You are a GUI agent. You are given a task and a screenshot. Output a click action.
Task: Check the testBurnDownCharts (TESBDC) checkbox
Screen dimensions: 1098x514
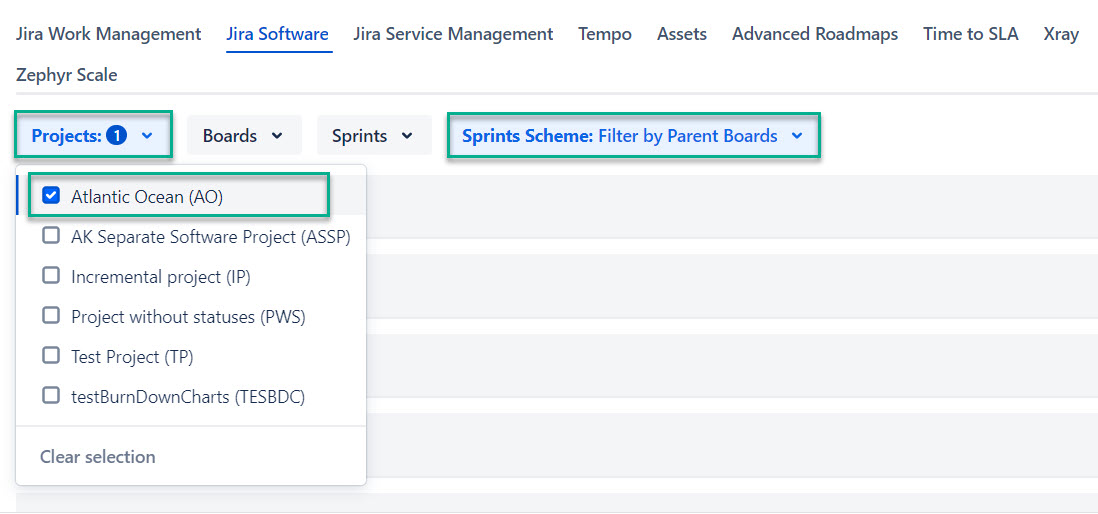tap(51, 396)
